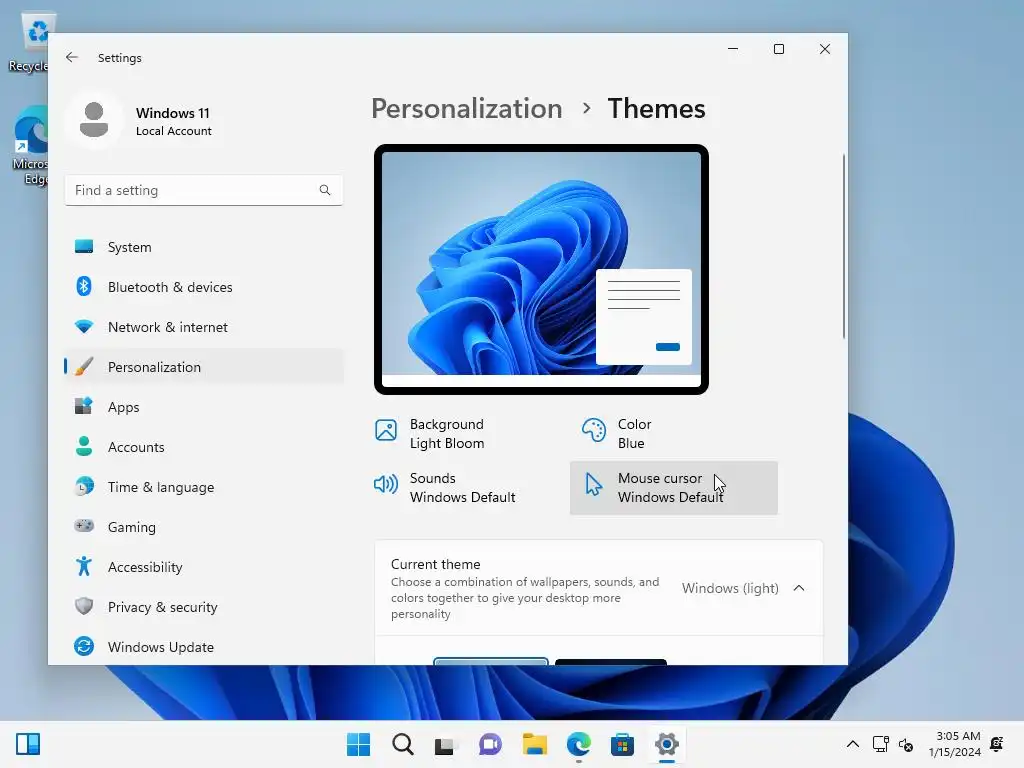Click the search magnifier in Find a setting

pyautogui.click(x=325, y=190)
